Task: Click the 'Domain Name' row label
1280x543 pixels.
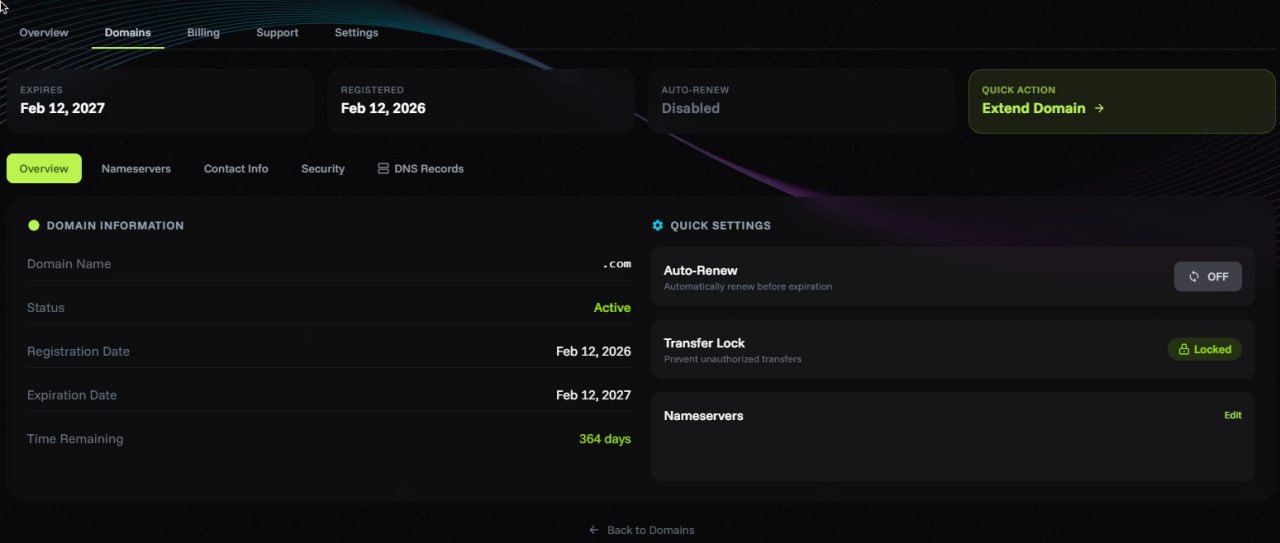Action: (69, 264)
